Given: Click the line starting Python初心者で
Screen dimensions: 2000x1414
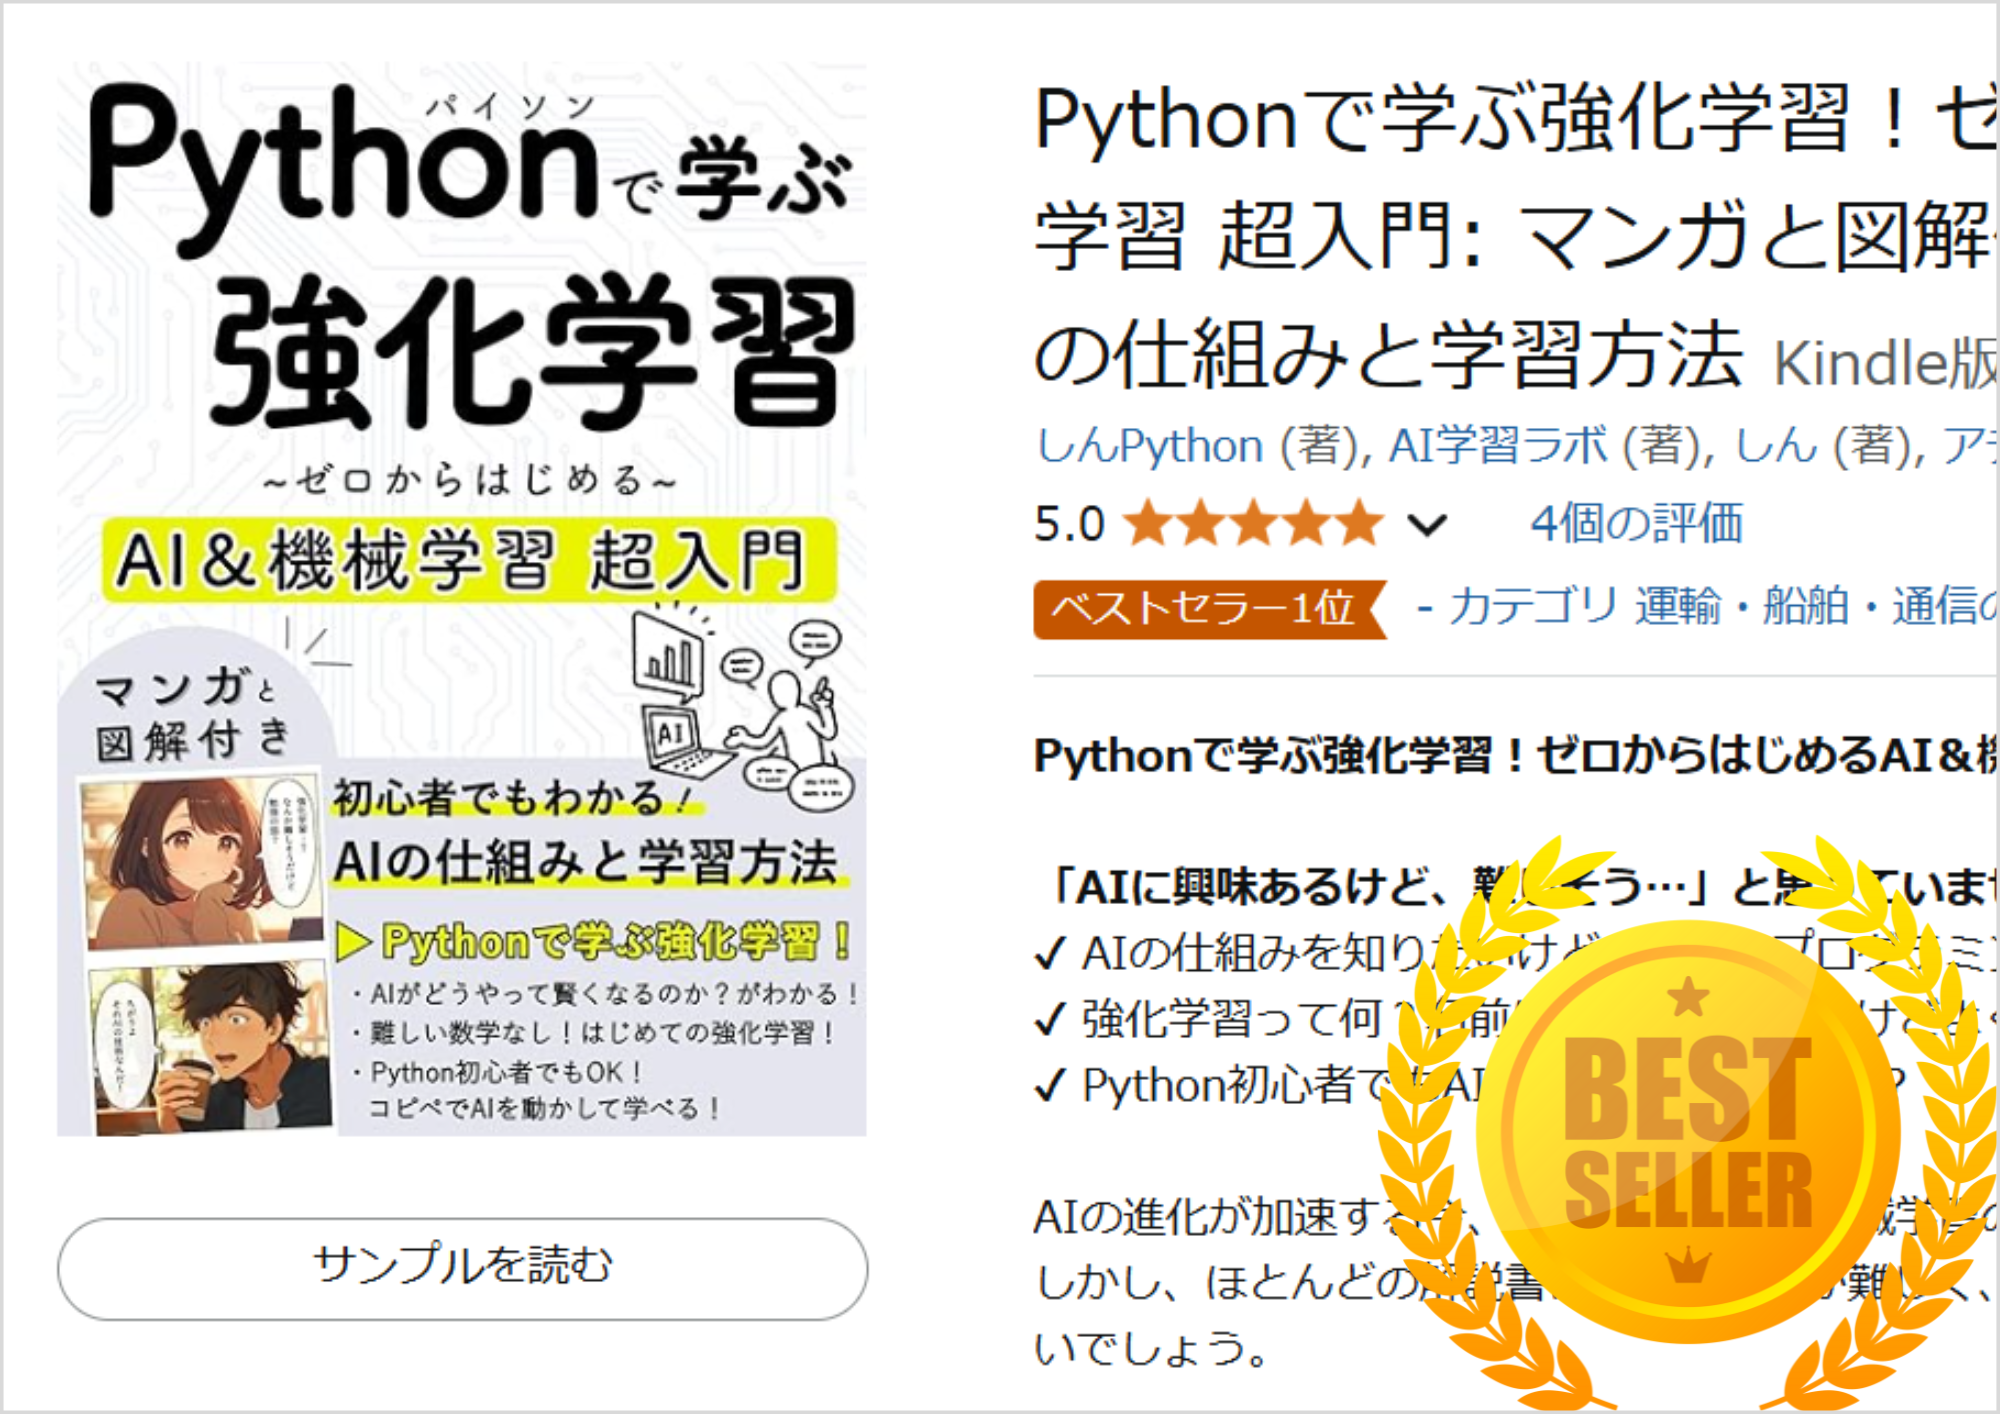Looking at the screenshot, I should tap(1470, 1085).
